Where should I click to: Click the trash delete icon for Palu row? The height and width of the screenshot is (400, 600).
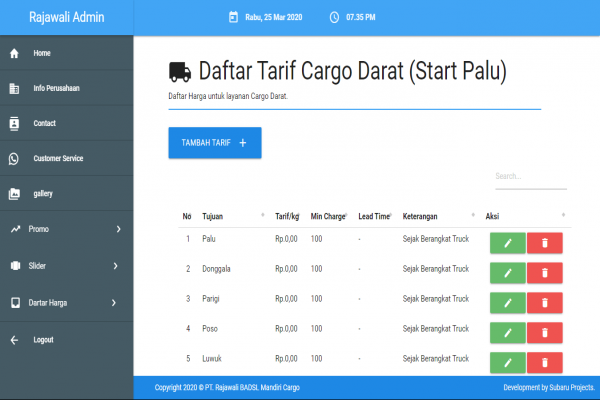pos(545,243)
